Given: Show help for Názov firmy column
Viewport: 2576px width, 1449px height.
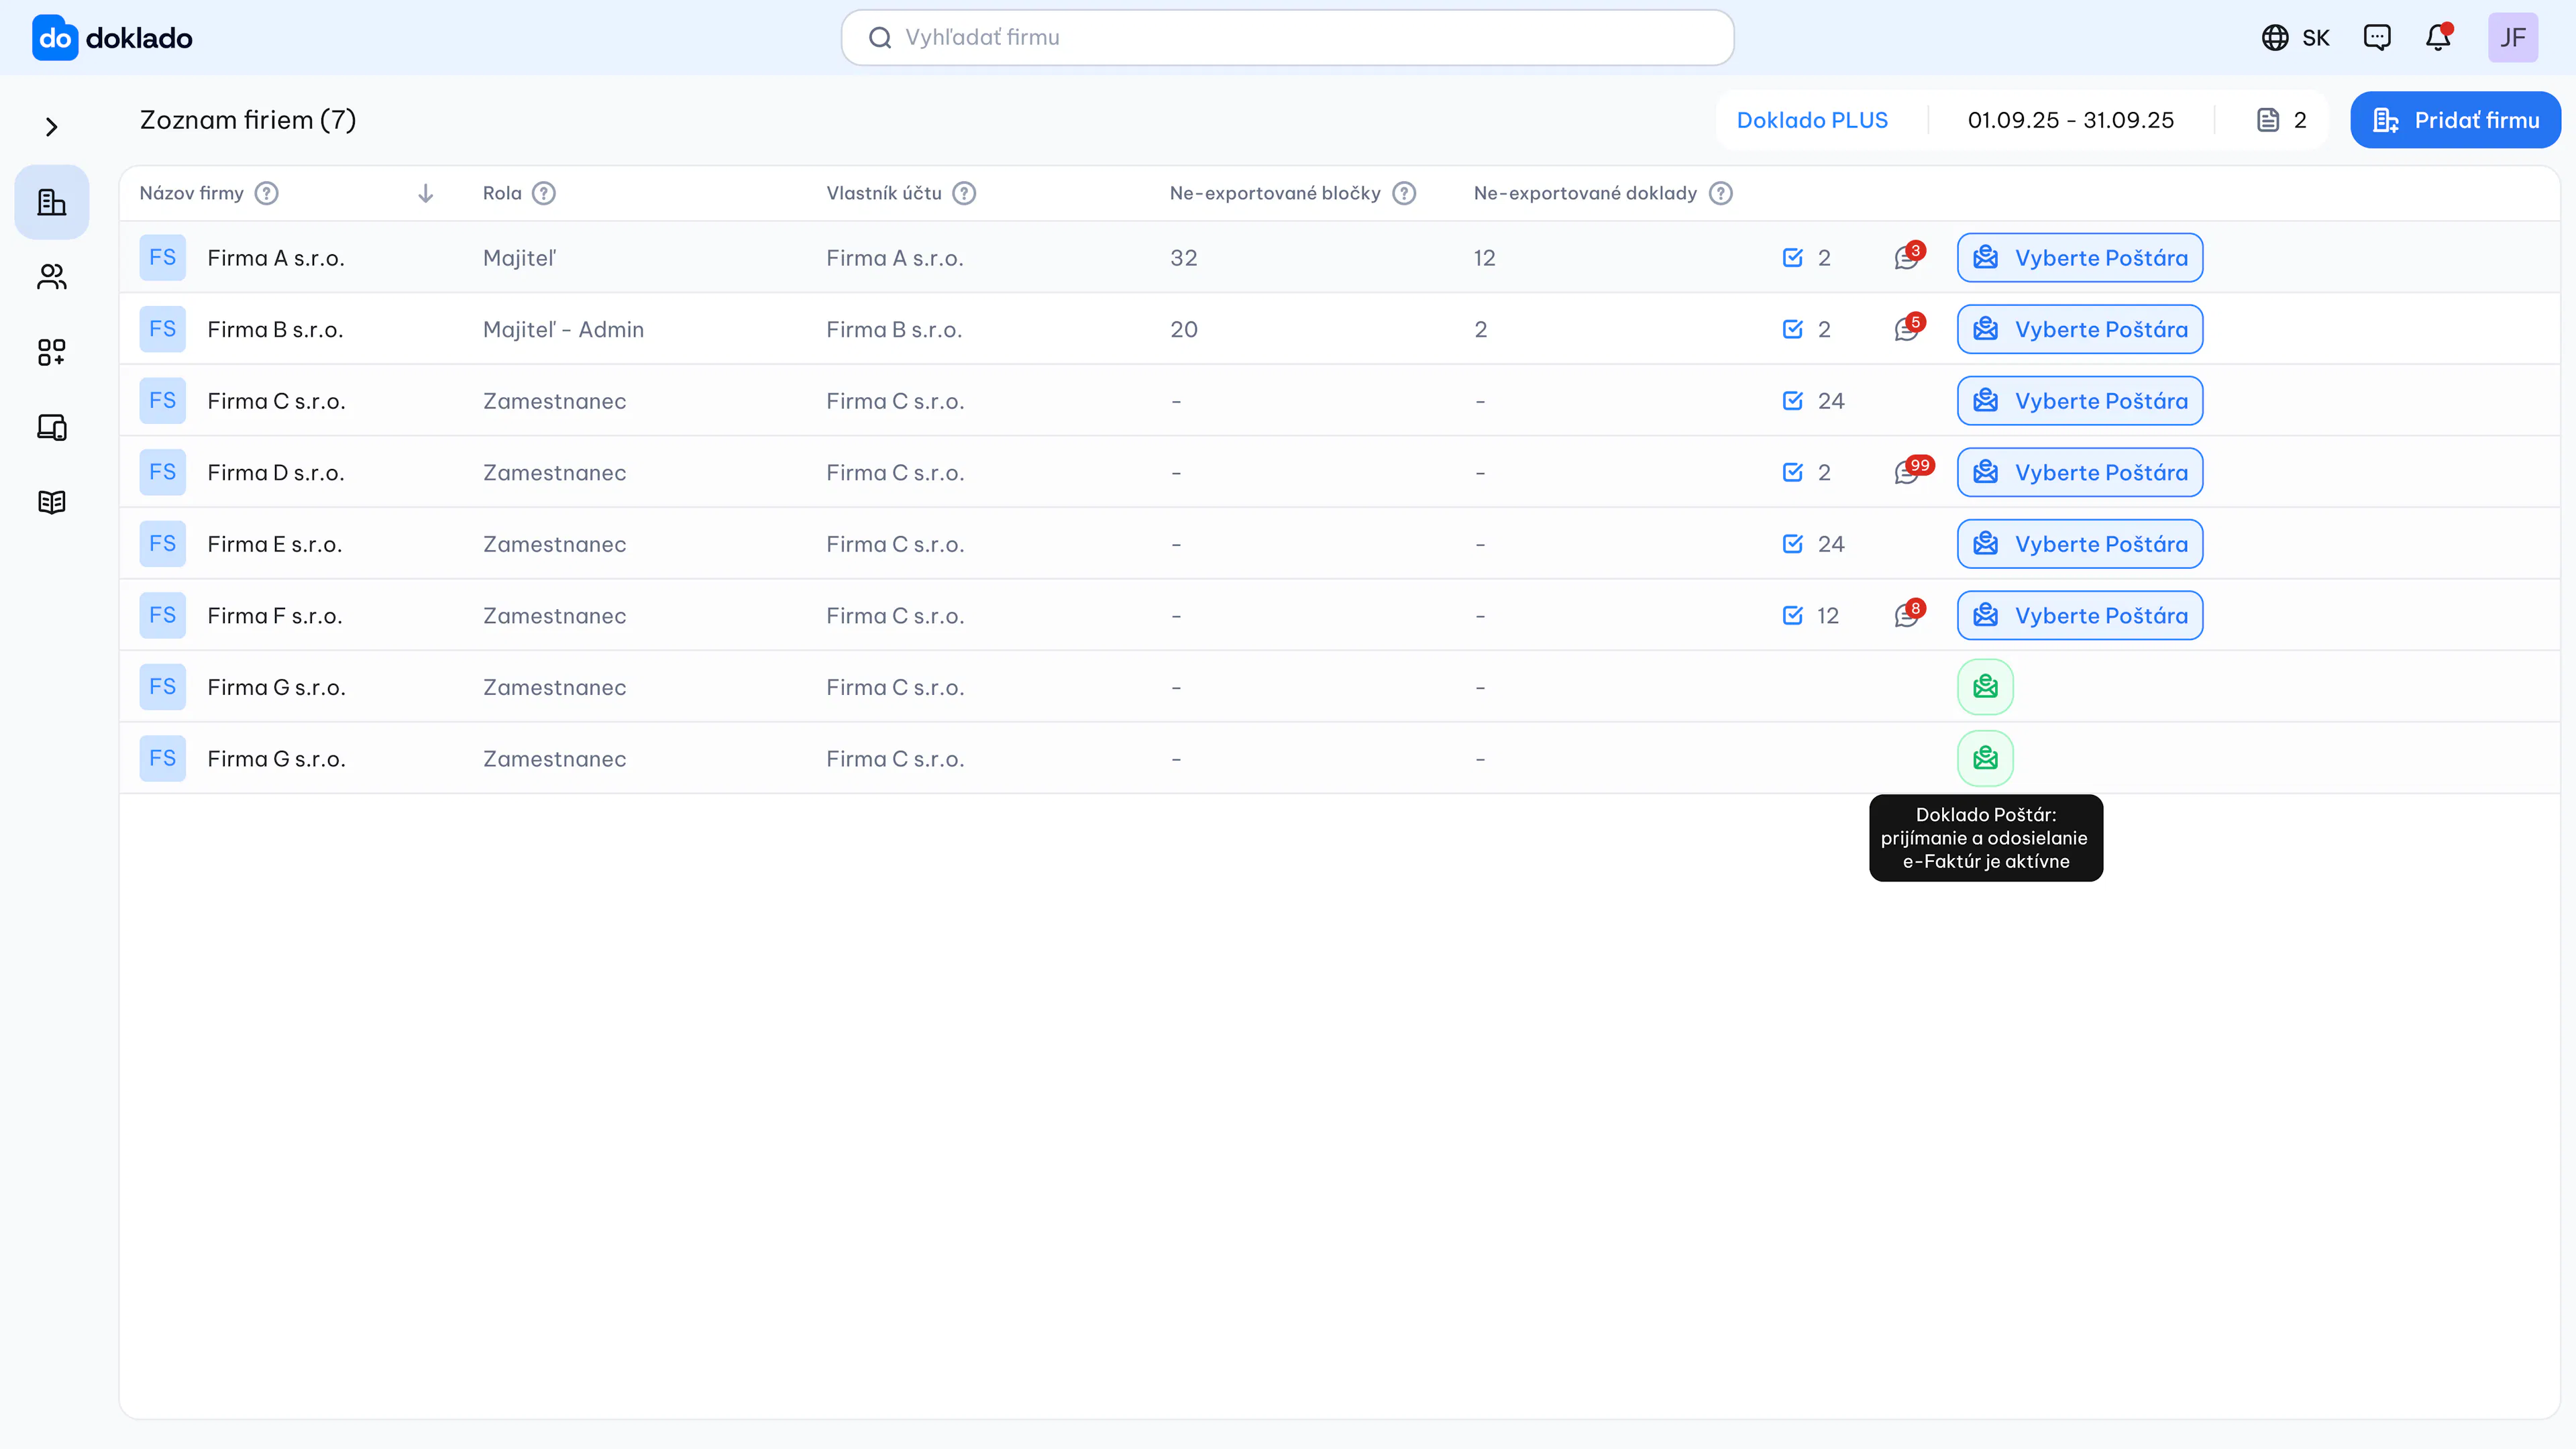Looking at the screenshot, I should [x=266, y=193].
